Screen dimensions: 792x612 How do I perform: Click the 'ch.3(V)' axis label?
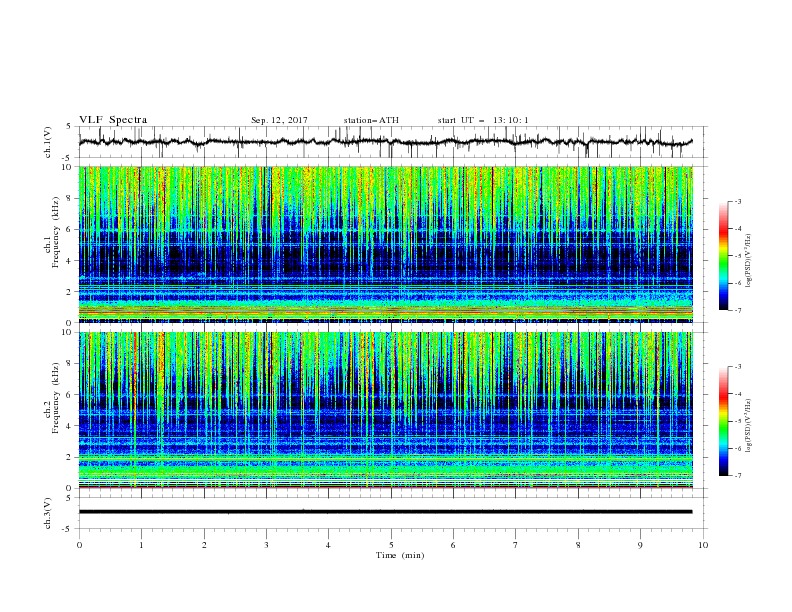[48, 513]
